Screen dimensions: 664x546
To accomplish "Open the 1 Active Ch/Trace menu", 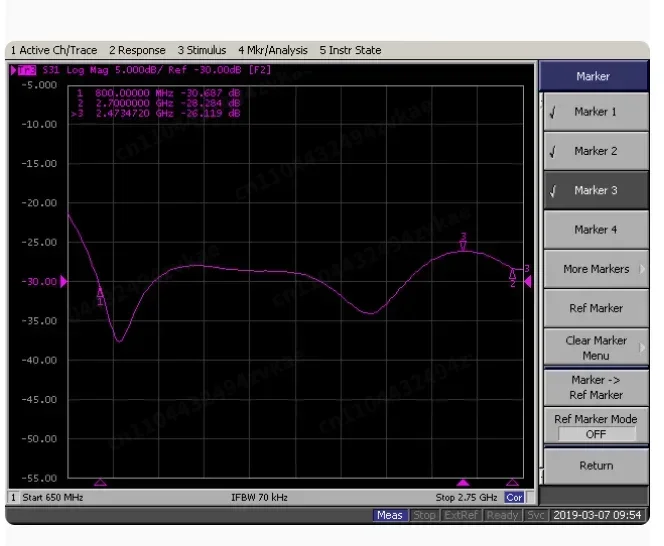I will pos(54,50).
